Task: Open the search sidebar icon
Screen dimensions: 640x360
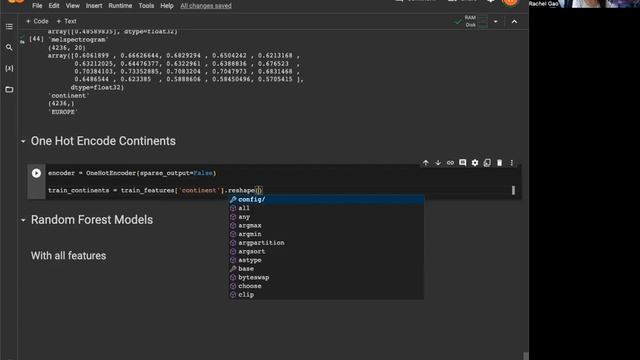Action: pos(9,47)
